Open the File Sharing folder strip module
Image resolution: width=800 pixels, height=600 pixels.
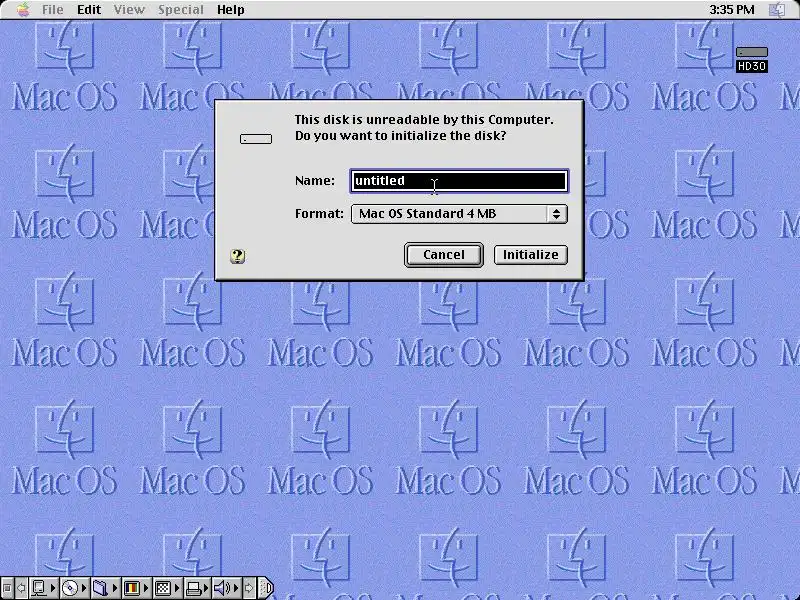[101, 588]
